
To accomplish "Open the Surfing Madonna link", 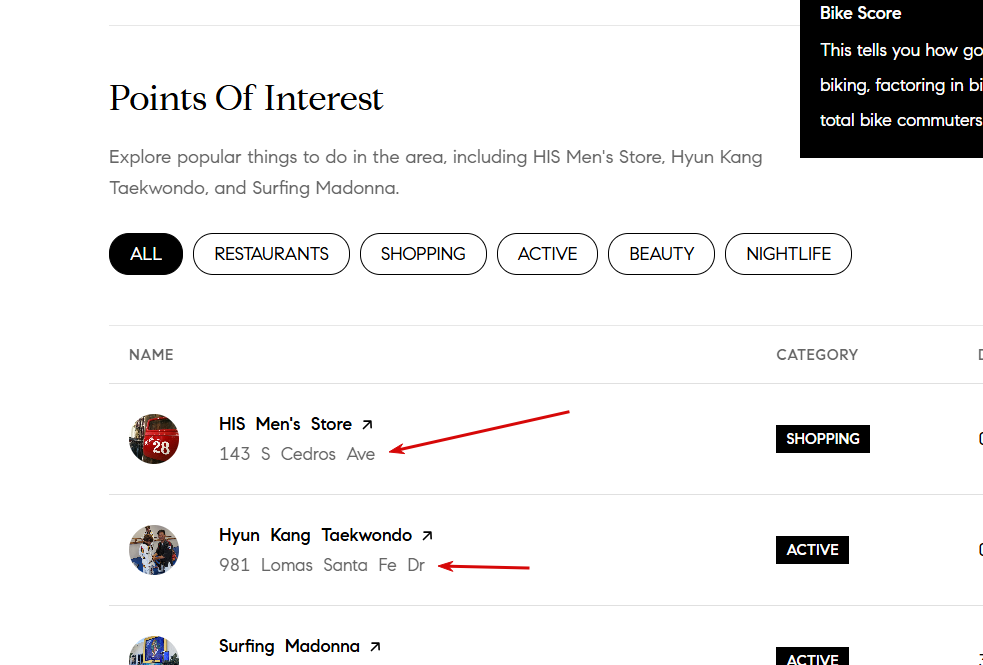I will pos(289,646).
